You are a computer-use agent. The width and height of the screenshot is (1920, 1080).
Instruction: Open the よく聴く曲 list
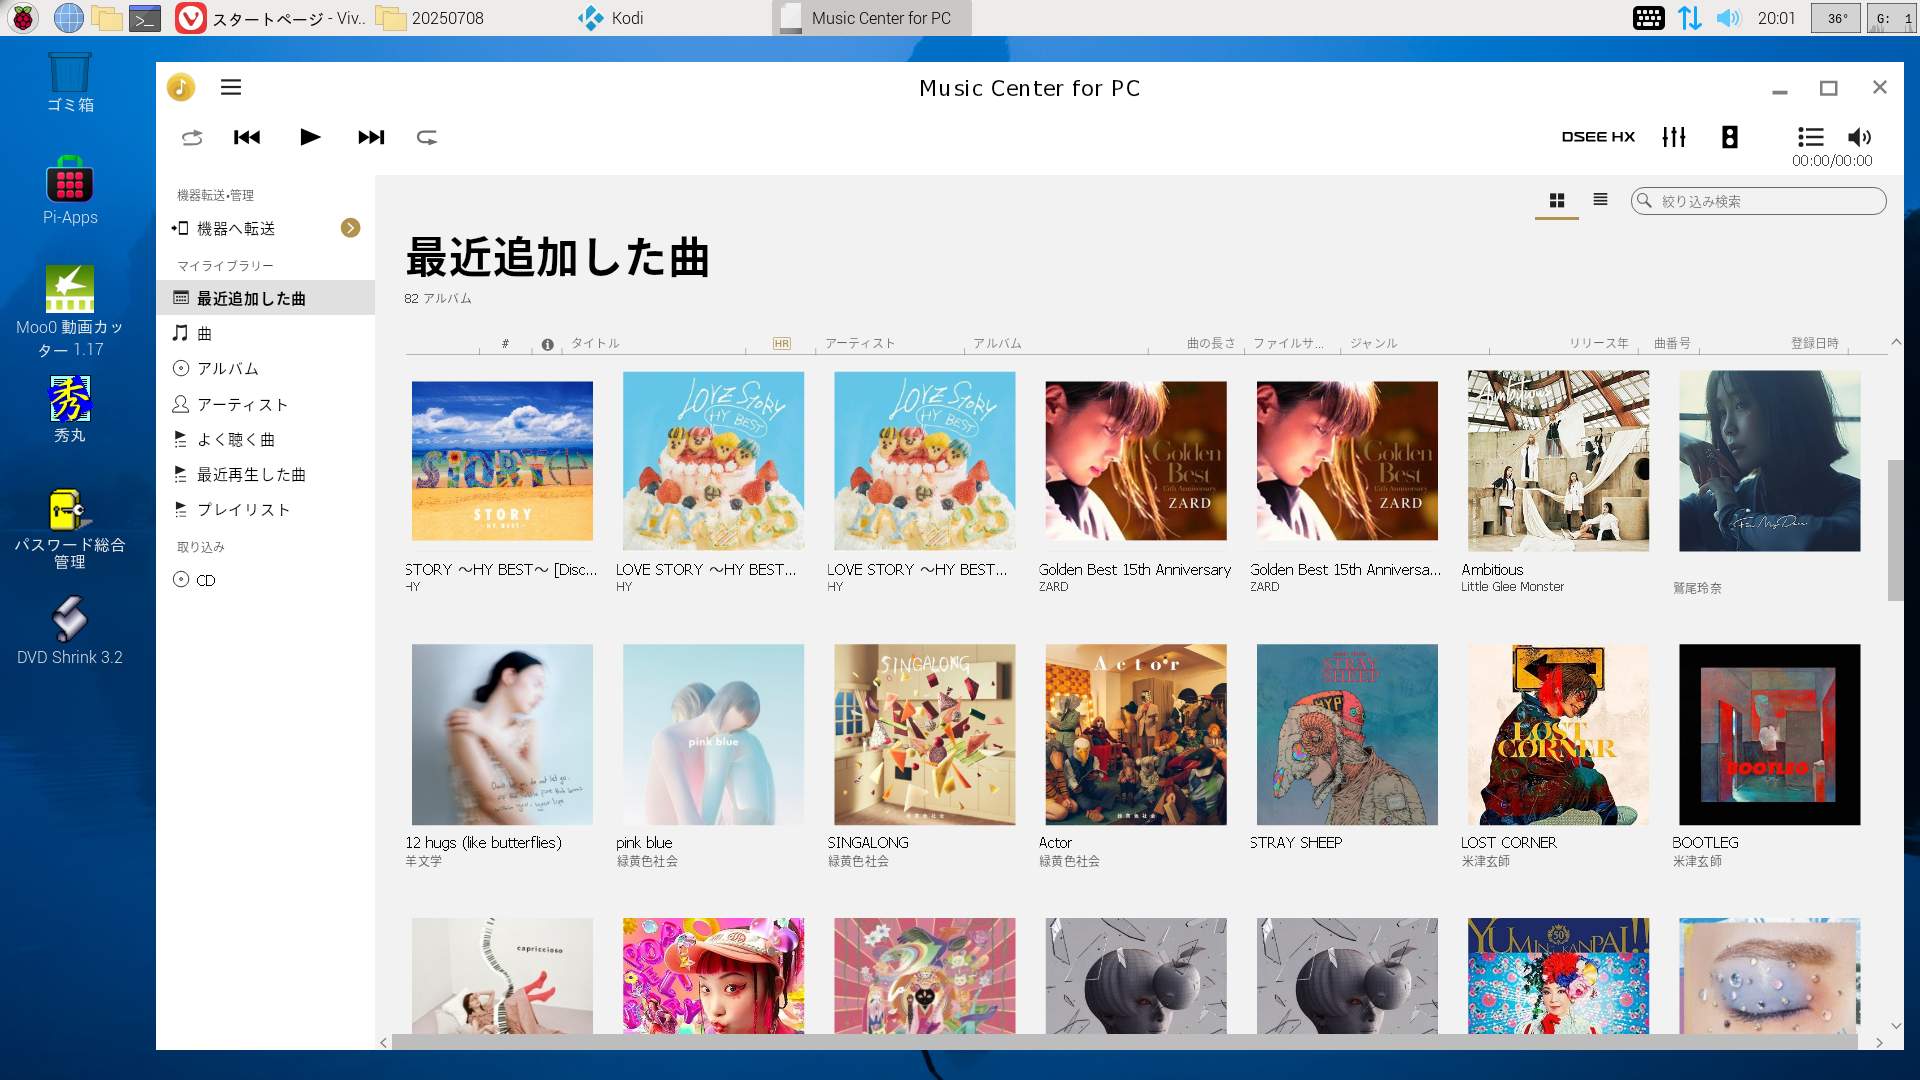[266, 439]
